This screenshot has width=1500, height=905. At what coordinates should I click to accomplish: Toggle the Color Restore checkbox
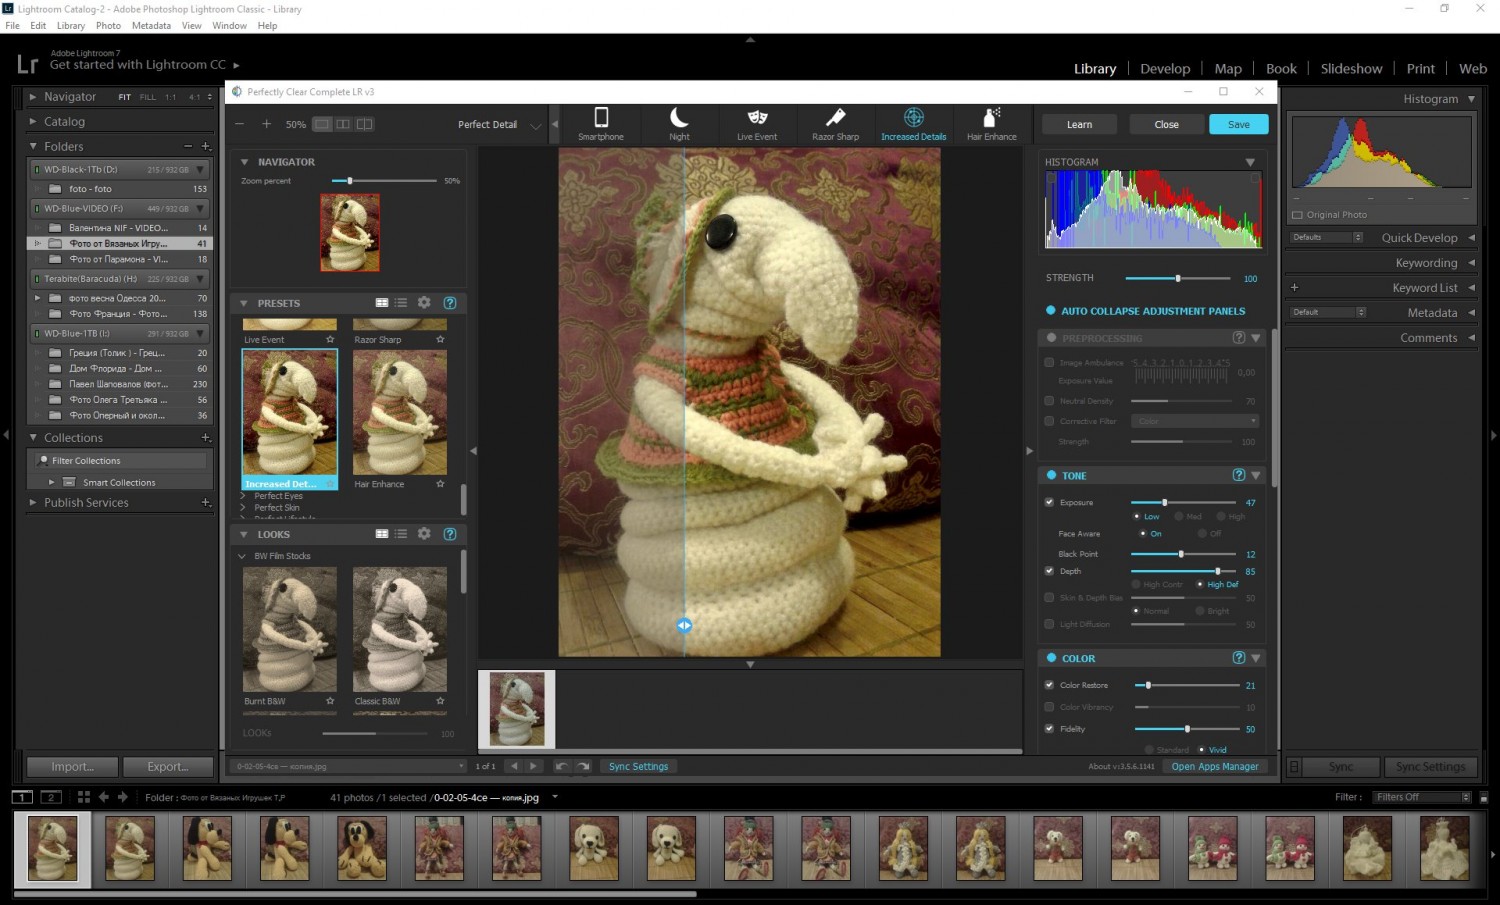[x=1049, y=685]
